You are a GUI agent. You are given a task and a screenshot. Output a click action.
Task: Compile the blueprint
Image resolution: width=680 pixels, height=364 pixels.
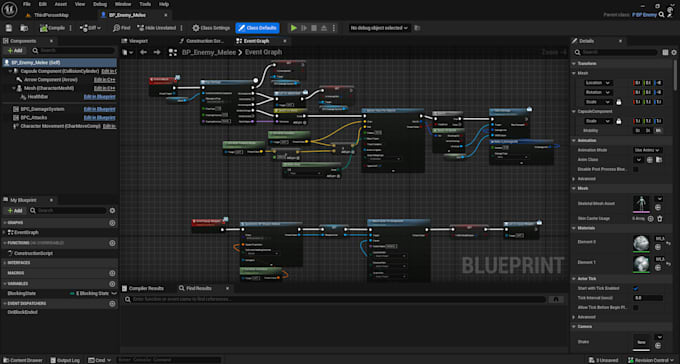[52, 28]
